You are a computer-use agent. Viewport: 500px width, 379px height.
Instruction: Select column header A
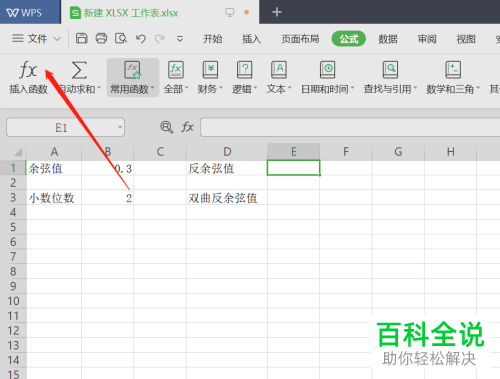(54, 152)
